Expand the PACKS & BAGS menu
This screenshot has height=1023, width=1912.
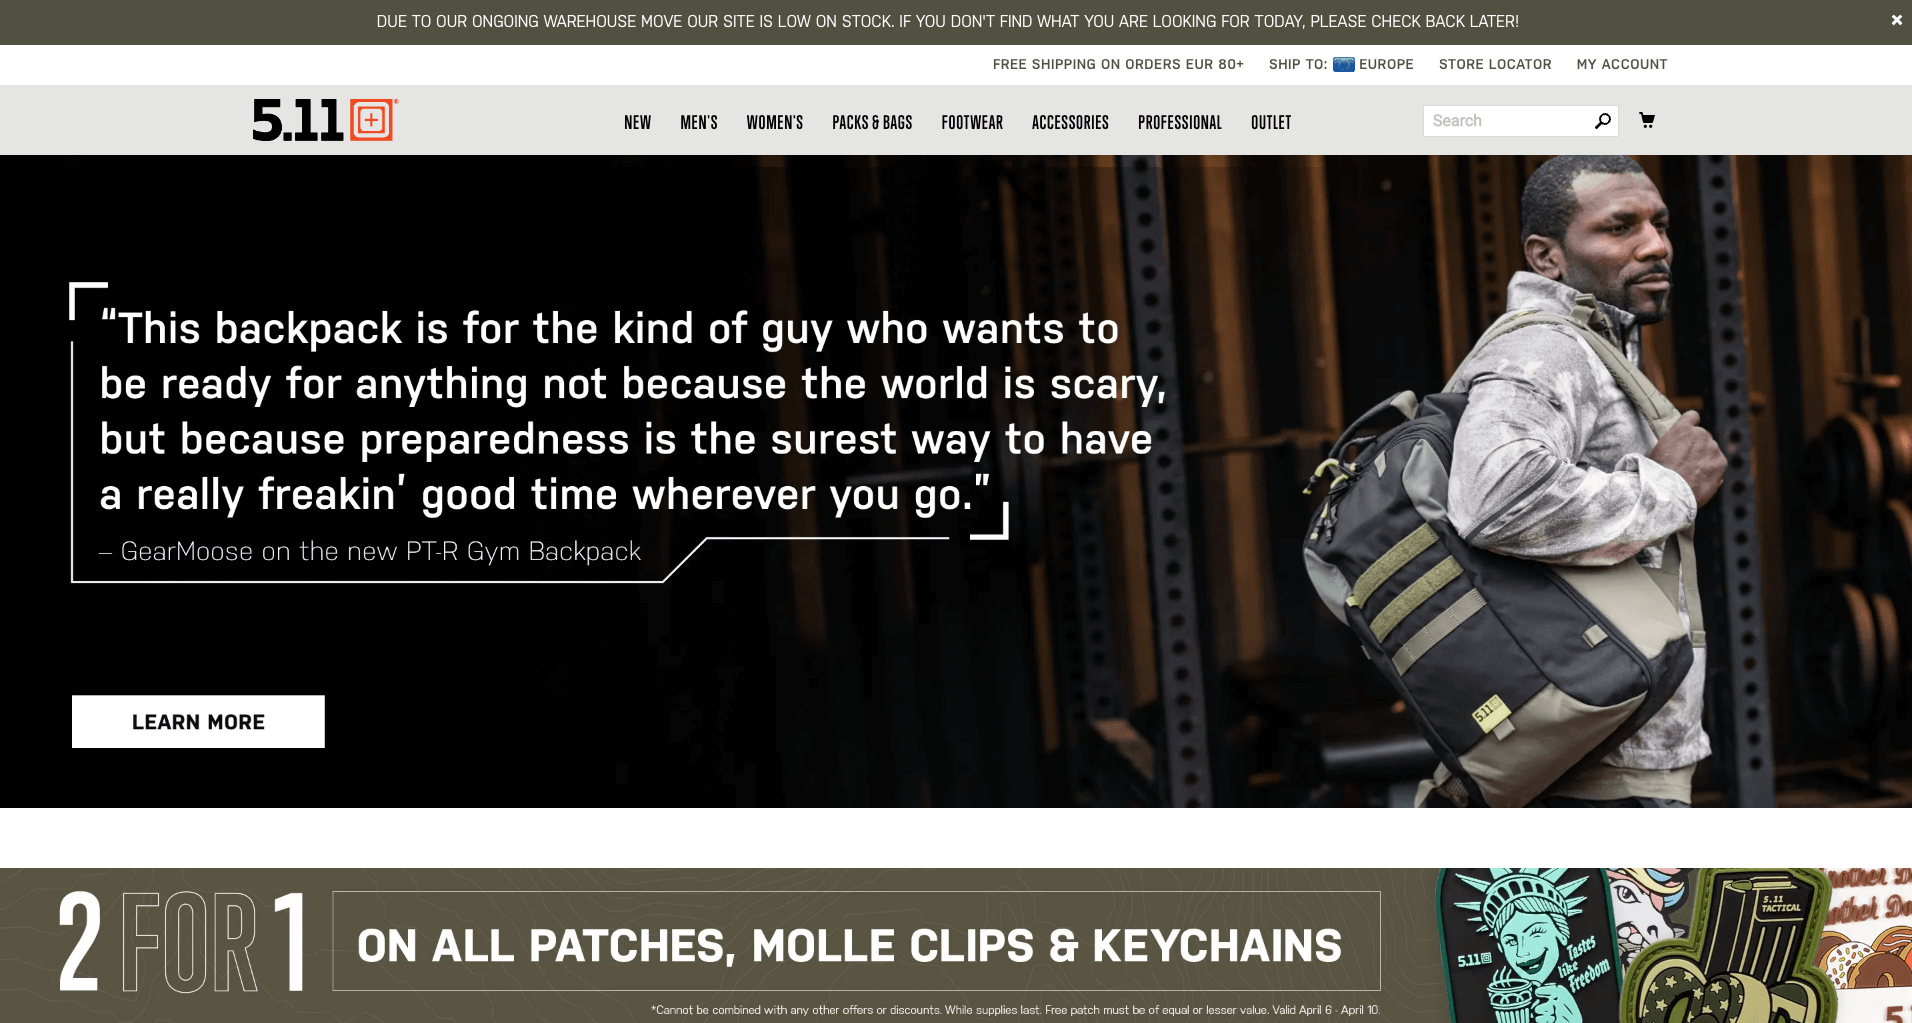tap(872, 122)
